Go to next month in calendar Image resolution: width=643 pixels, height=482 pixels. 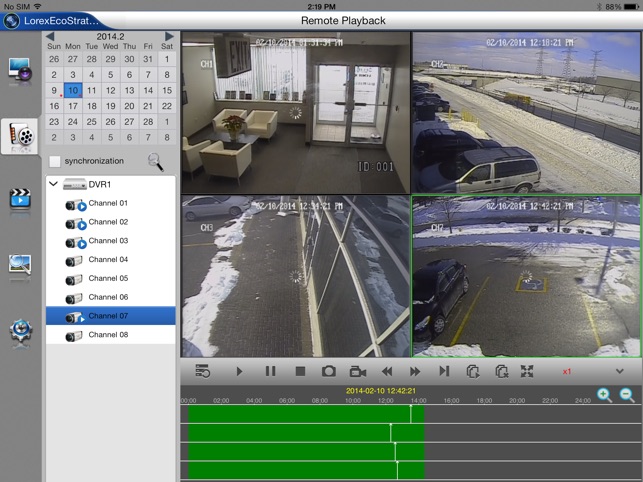click(x=170, y=36)
